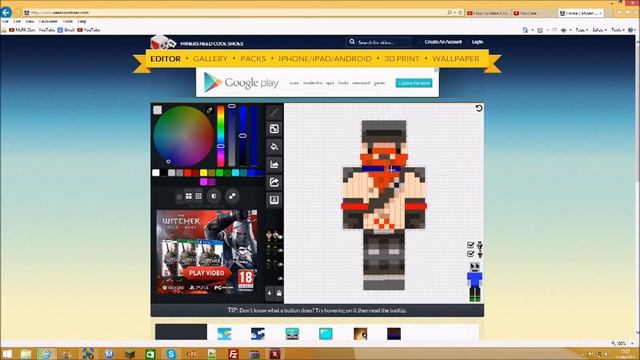Open the 3D PRINT tab
This screenshot has width=640, height=360.
click(402, 59)
